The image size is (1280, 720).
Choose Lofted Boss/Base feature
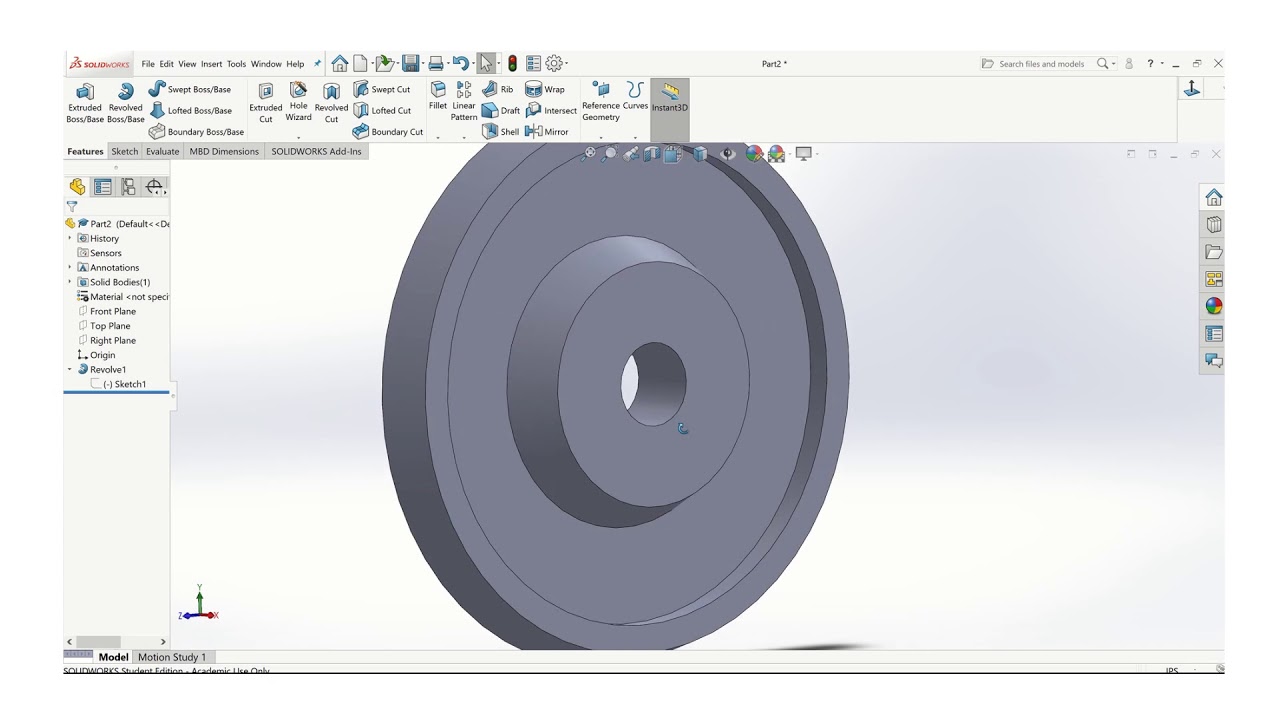point(190,110)
